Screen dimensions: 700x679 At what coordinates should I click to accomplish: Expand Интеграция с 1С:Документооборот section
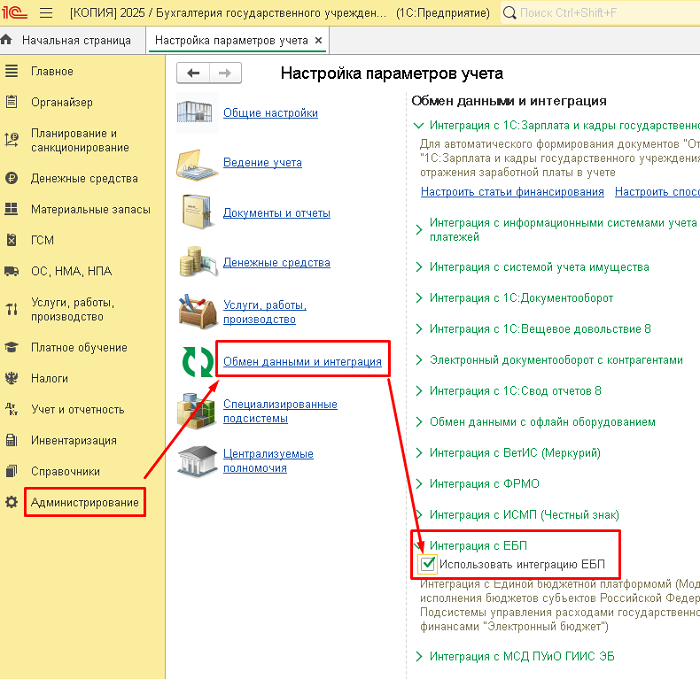[420, 298]
